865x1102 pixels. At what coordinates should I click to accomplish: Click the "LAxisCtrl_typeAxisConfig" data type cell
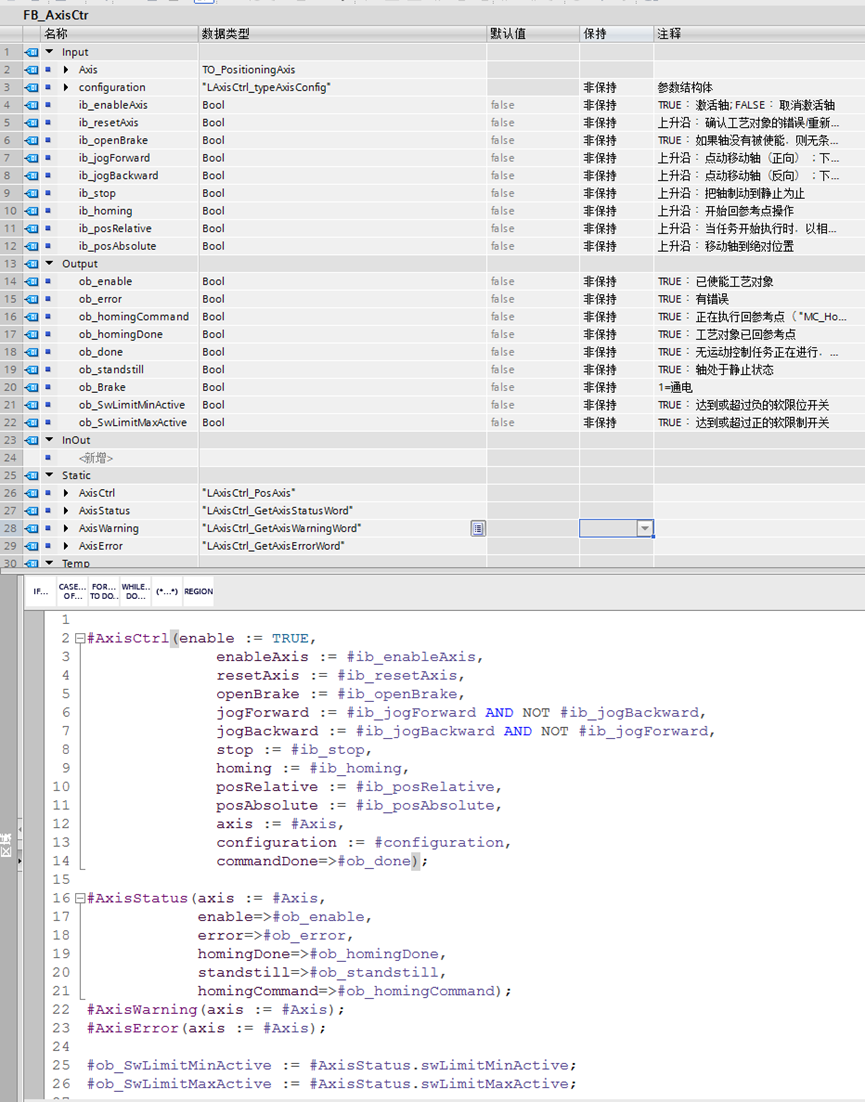coord(343,87)
